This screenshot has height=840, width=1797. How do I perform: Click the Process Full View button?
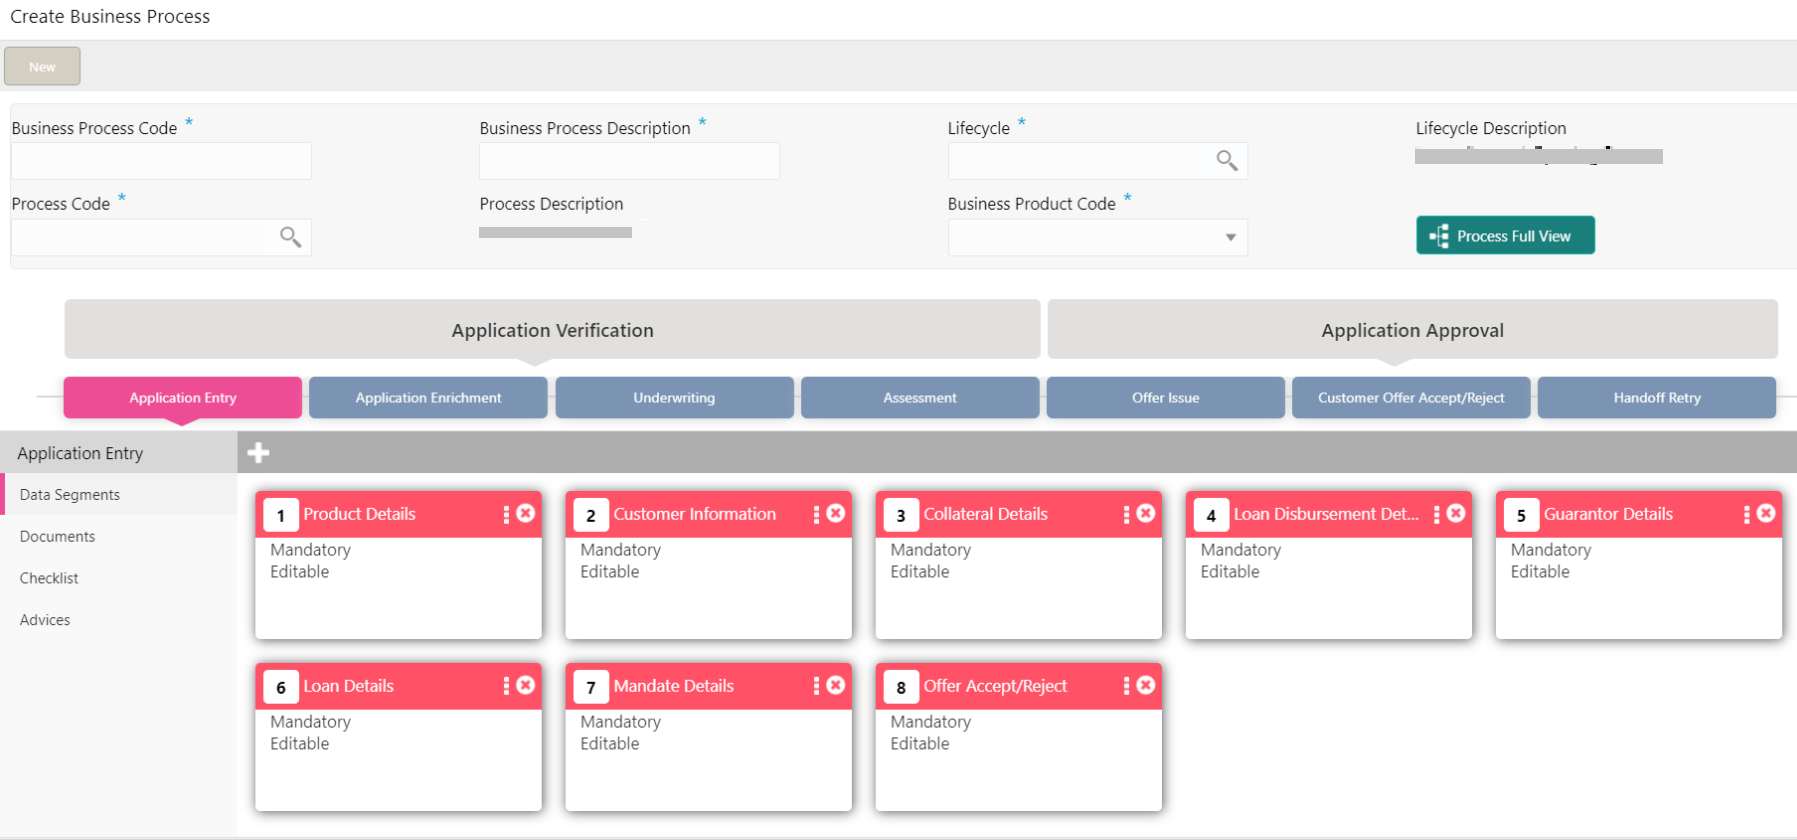1505,236
